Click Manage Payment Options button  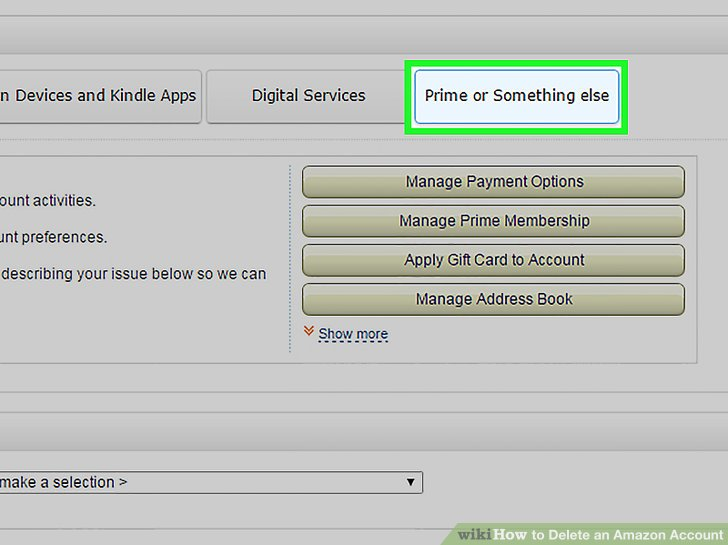[493, 182]
